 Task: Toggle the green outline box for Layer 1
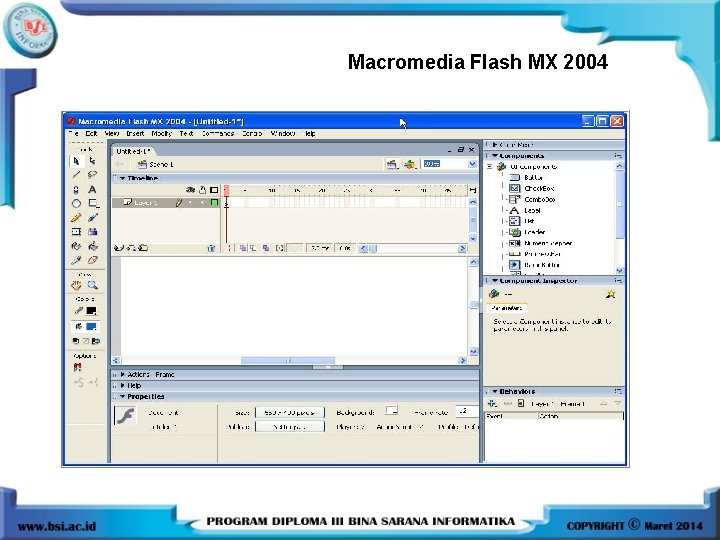pyautogui.click(x=214, y=202)
